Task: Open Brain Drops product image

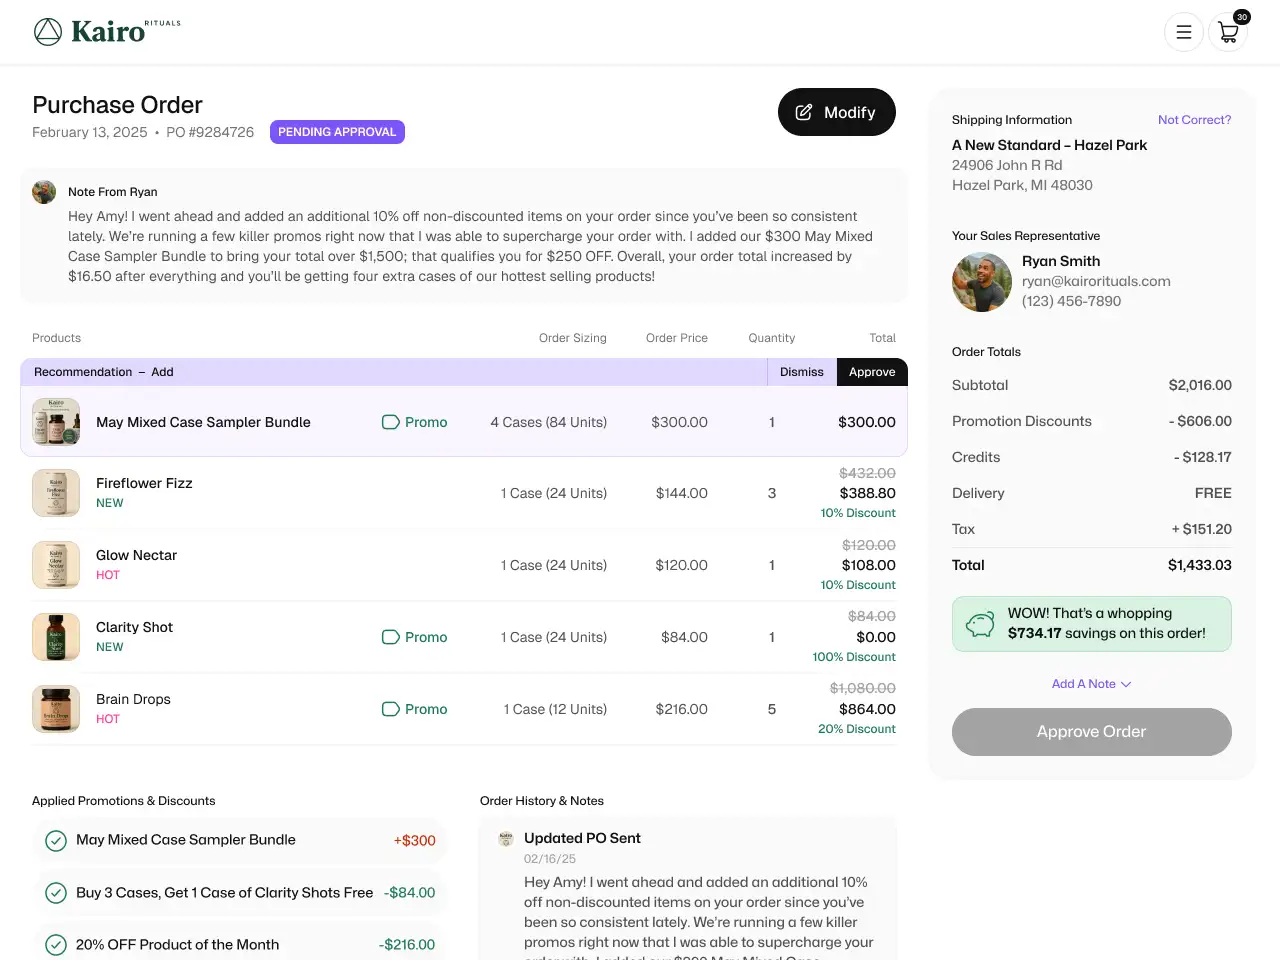Action: 56,709
